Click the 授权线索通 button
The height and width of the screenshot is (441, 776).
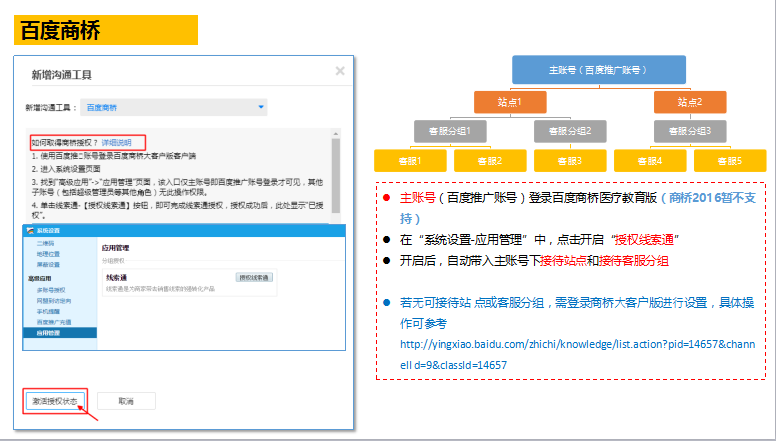(254, 278)
